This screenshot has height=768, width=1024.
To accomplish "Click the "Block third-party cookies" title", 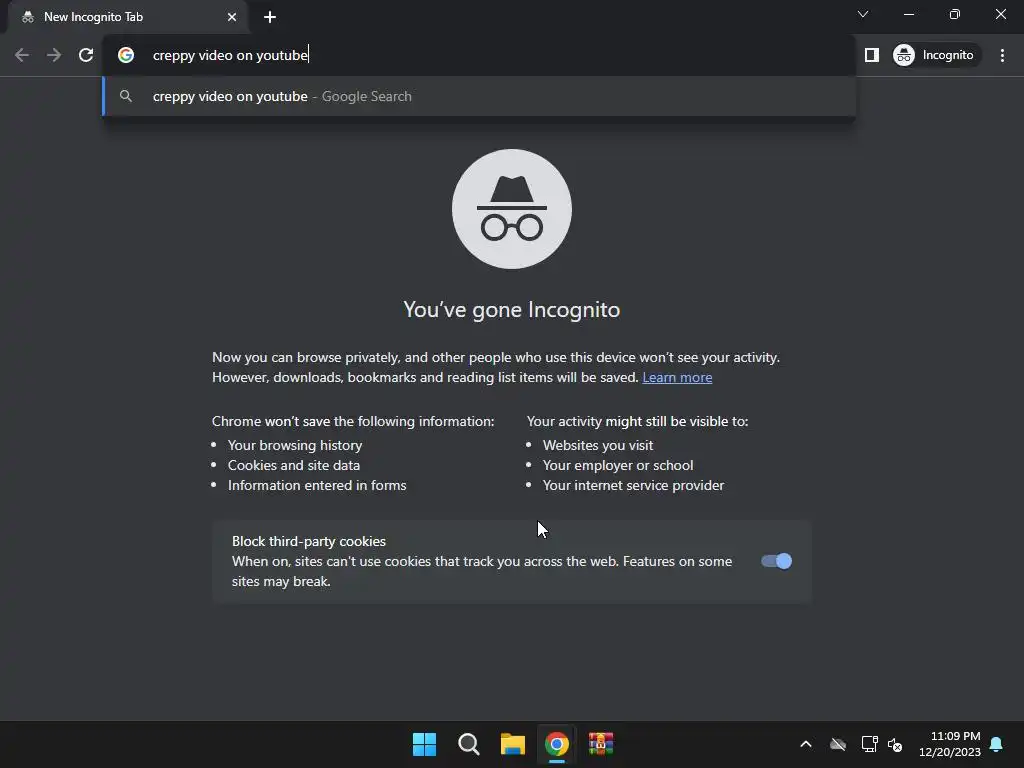I will [x=309, y=541].
